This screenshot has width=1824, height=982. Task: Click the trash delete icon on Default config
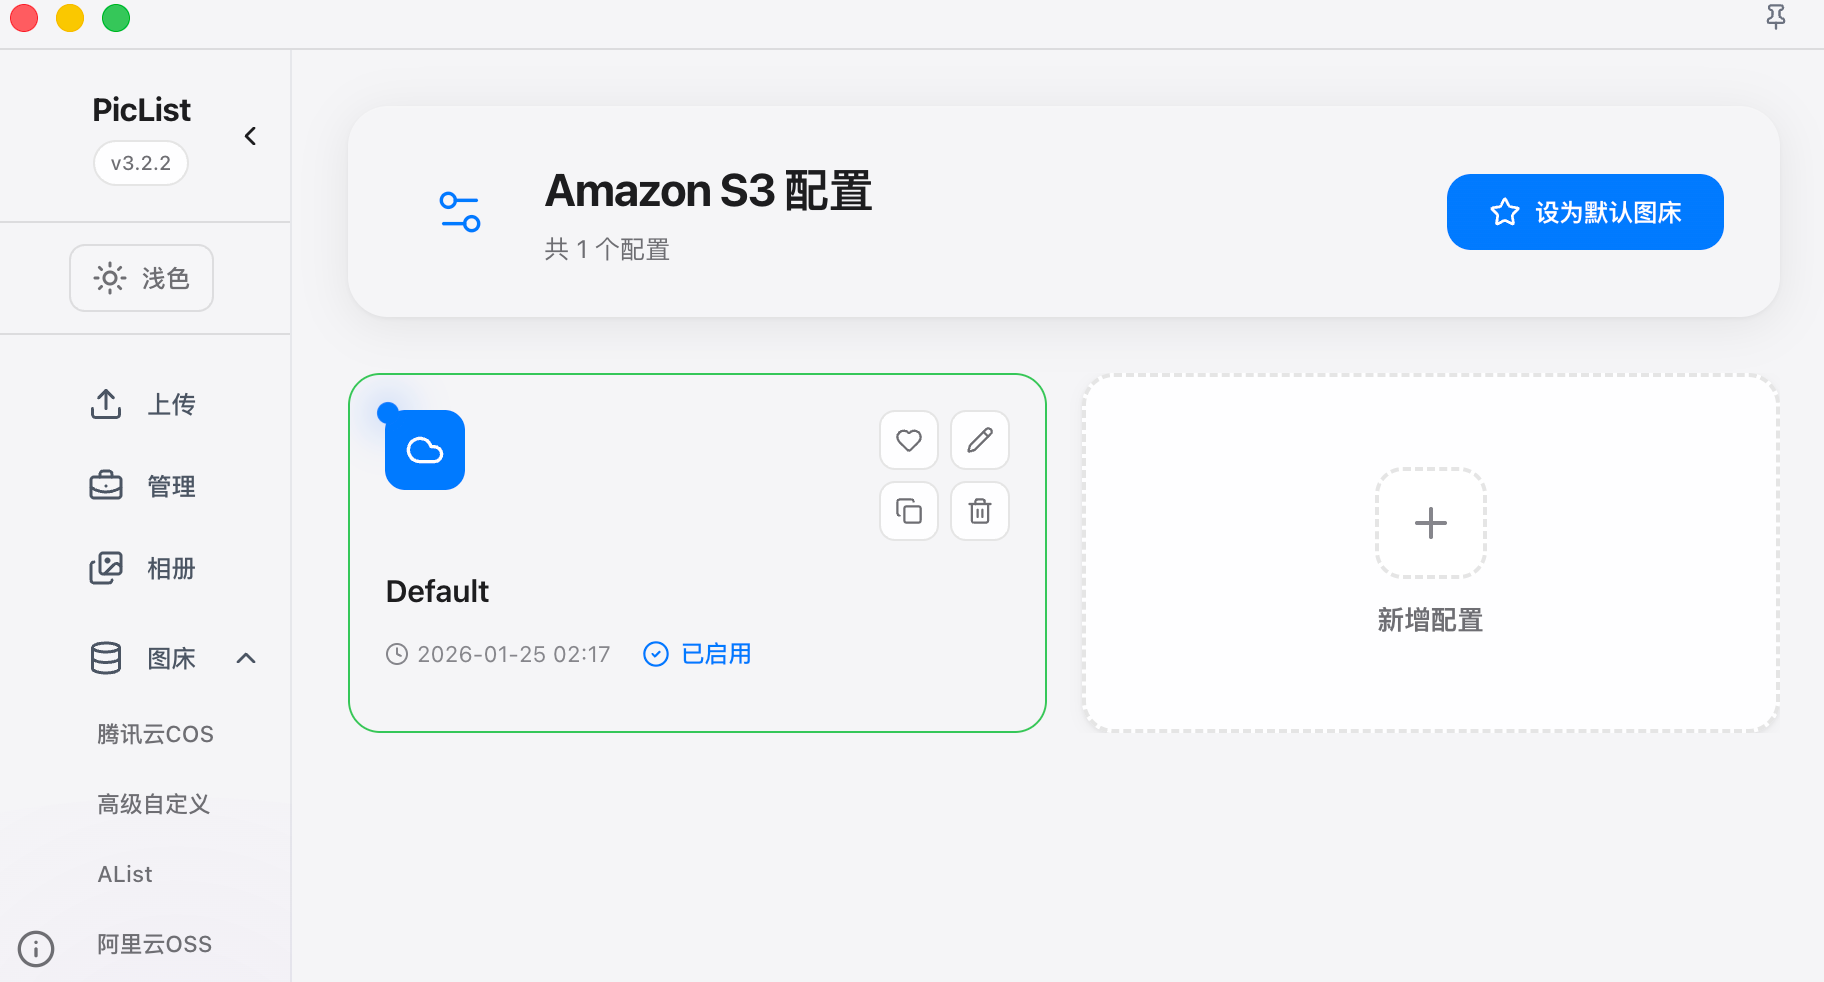(x=980, y=511)
